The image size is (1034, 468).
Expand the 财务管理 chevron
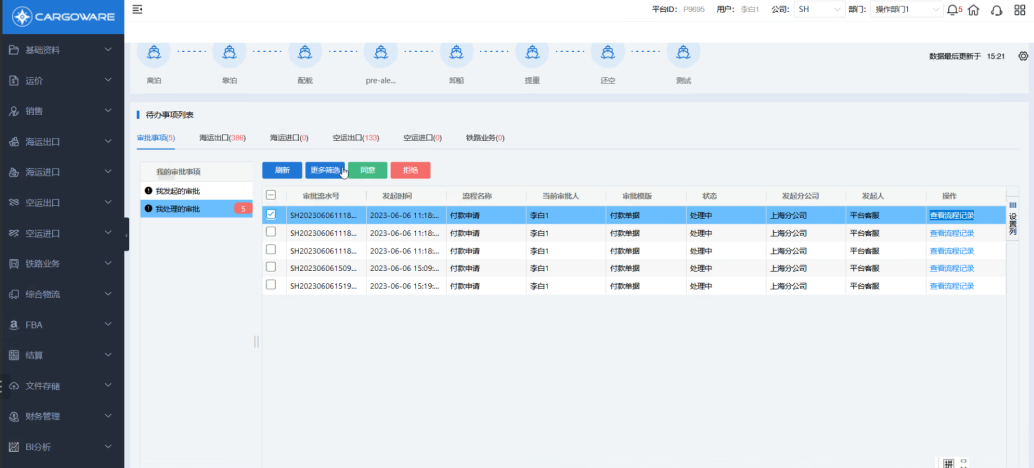tap(109, 416)
